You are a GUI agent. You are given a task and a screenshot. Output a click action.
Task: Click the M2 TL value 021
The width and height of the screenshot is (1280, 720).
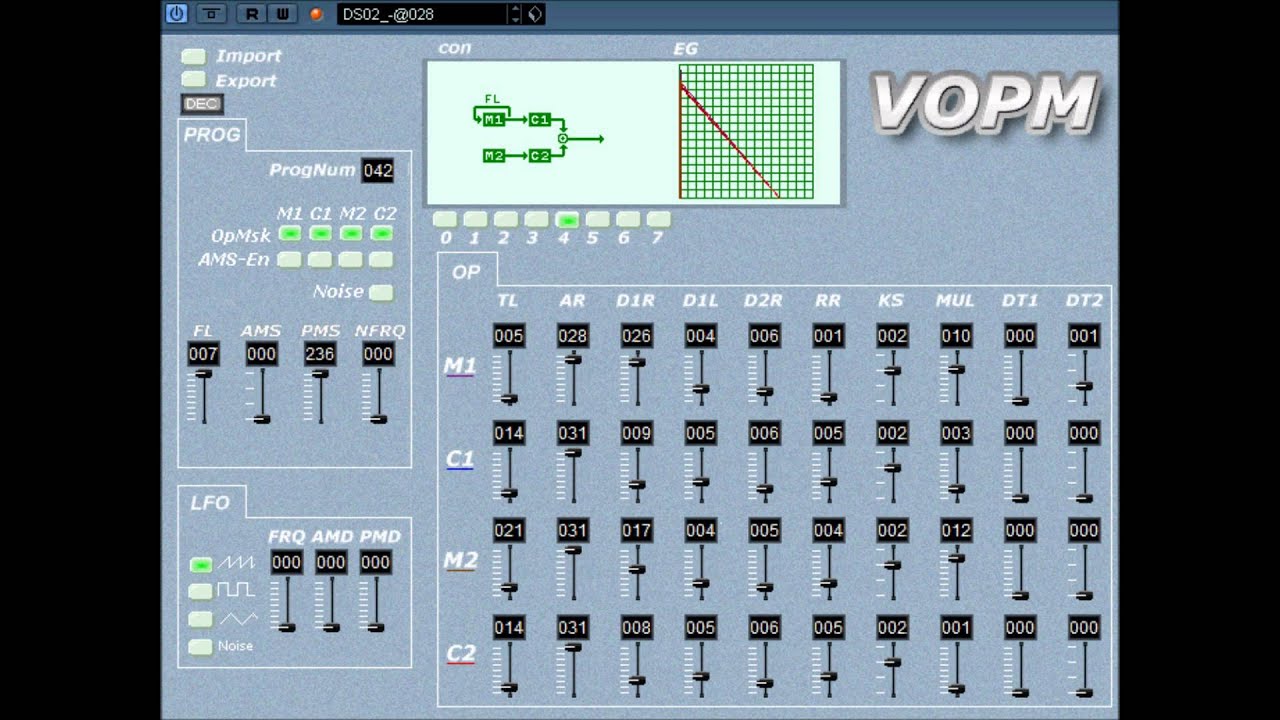(x=508, y=530)
